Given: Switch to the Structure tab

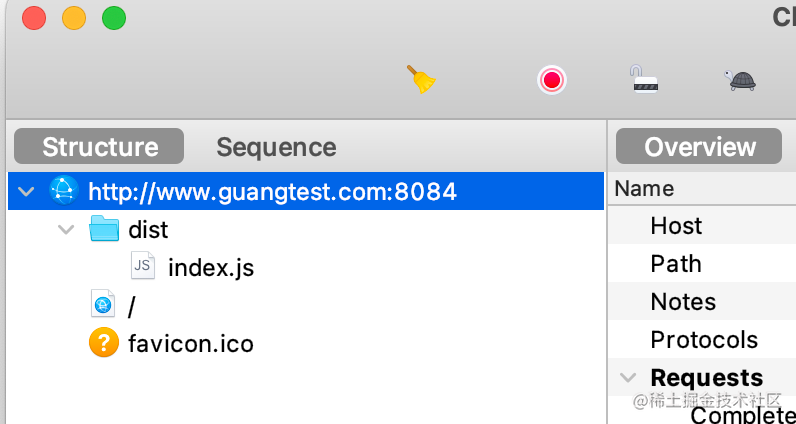Looking at the screenshot, I should point(100,147).
